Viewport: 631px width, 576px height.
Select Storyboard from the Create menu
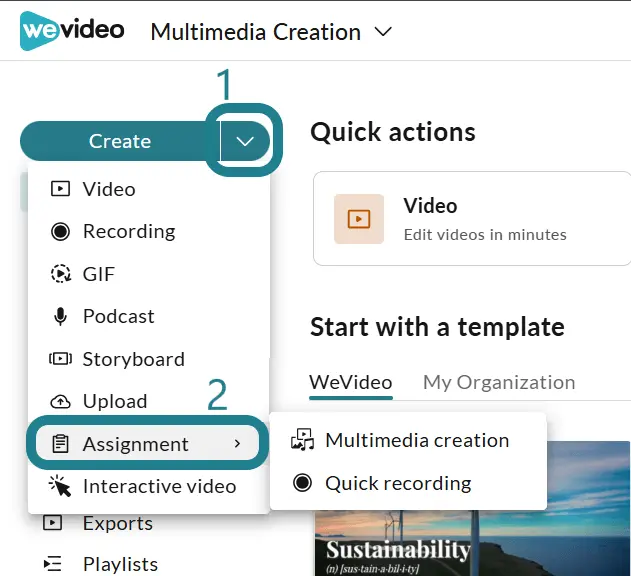coord(149,359)
